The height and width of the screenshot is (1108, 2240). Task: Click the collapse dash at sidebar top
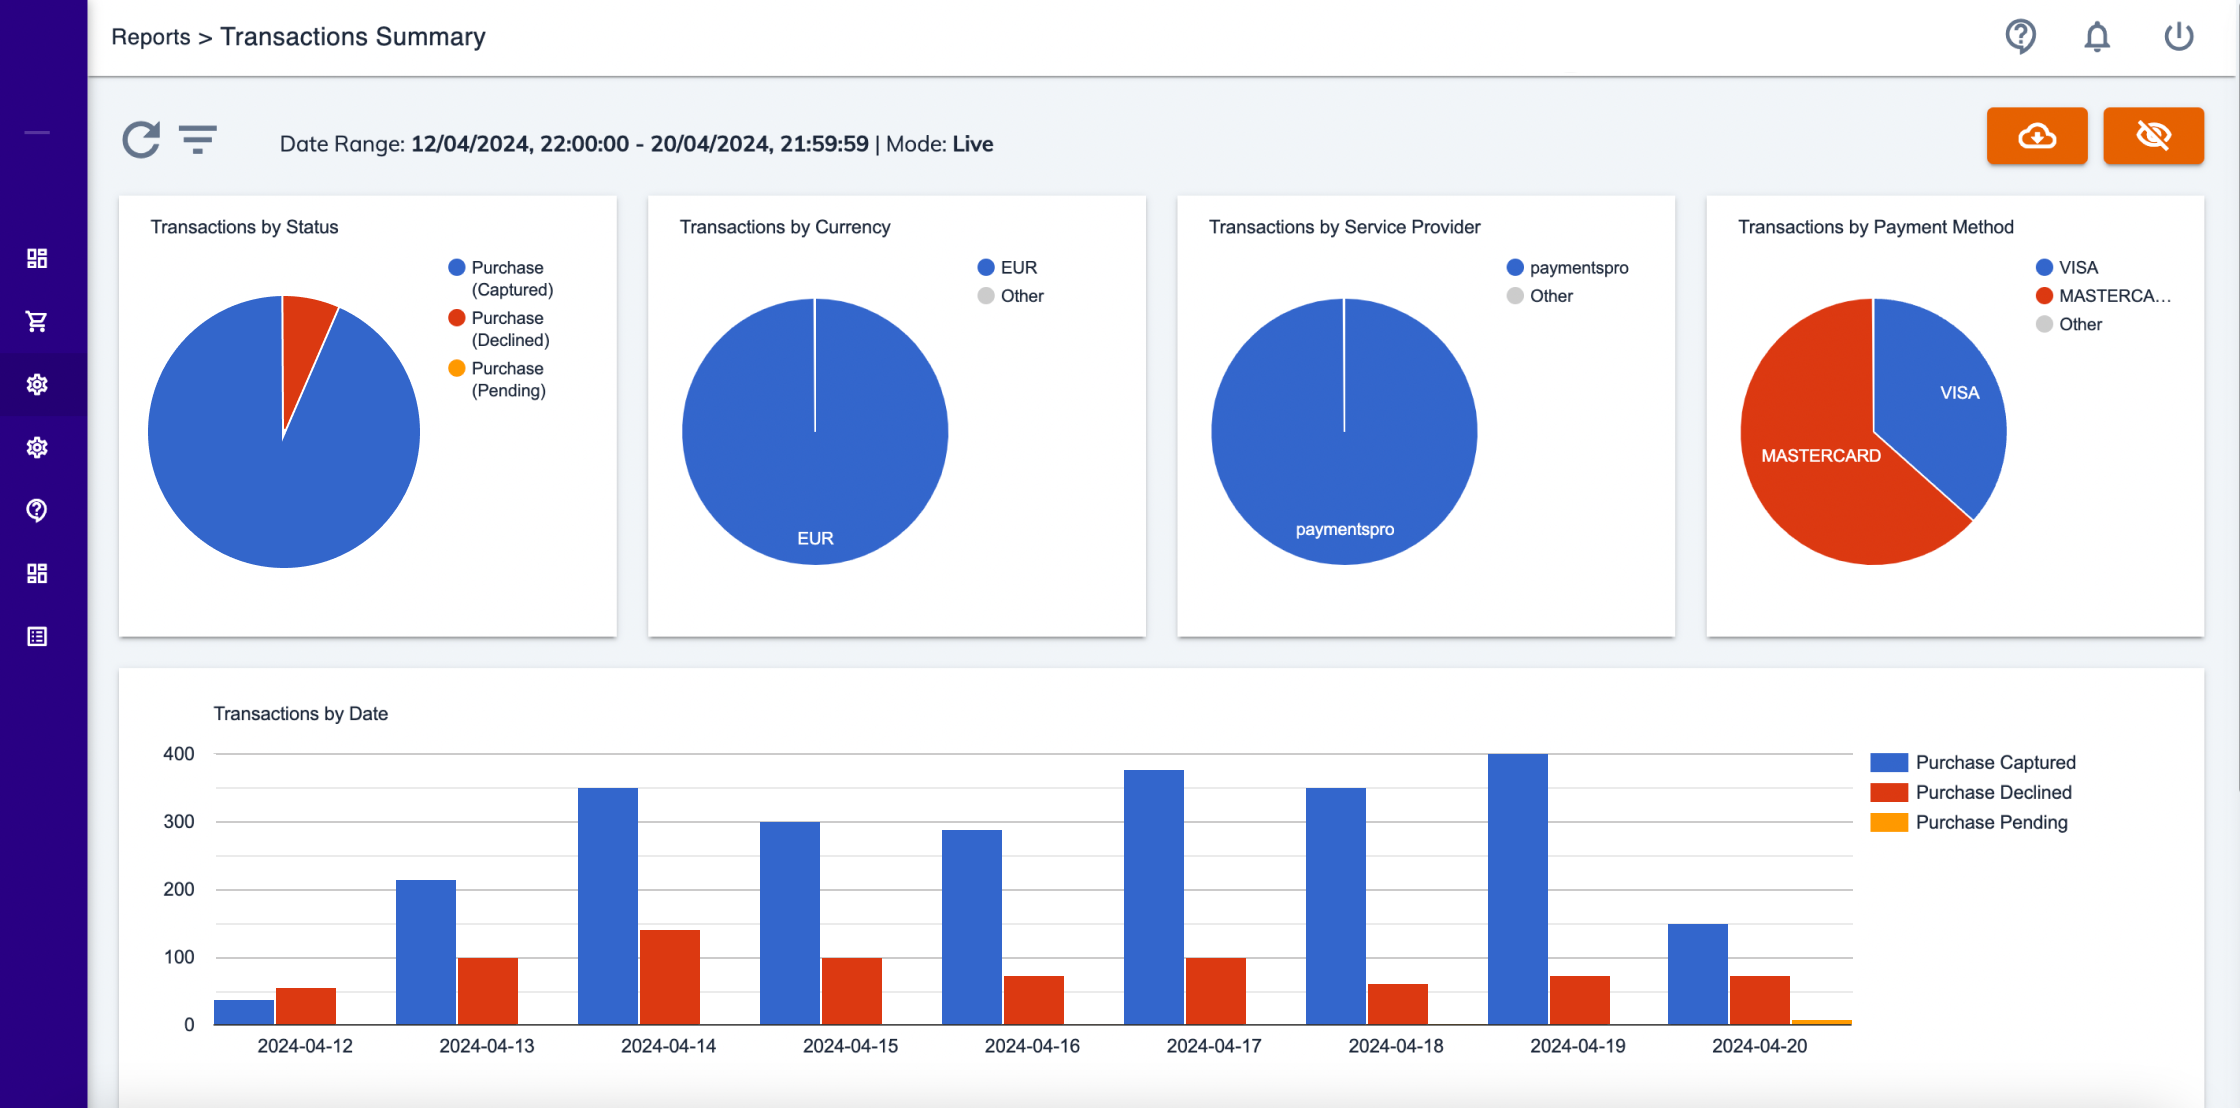pos(37,132)
